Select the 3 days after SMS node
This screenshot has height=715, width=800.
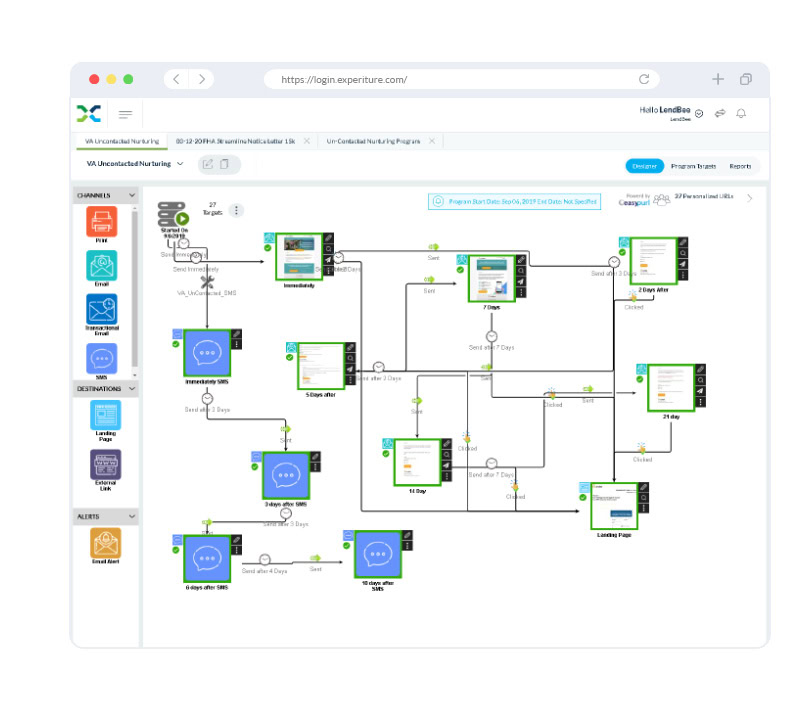[286, 475]
